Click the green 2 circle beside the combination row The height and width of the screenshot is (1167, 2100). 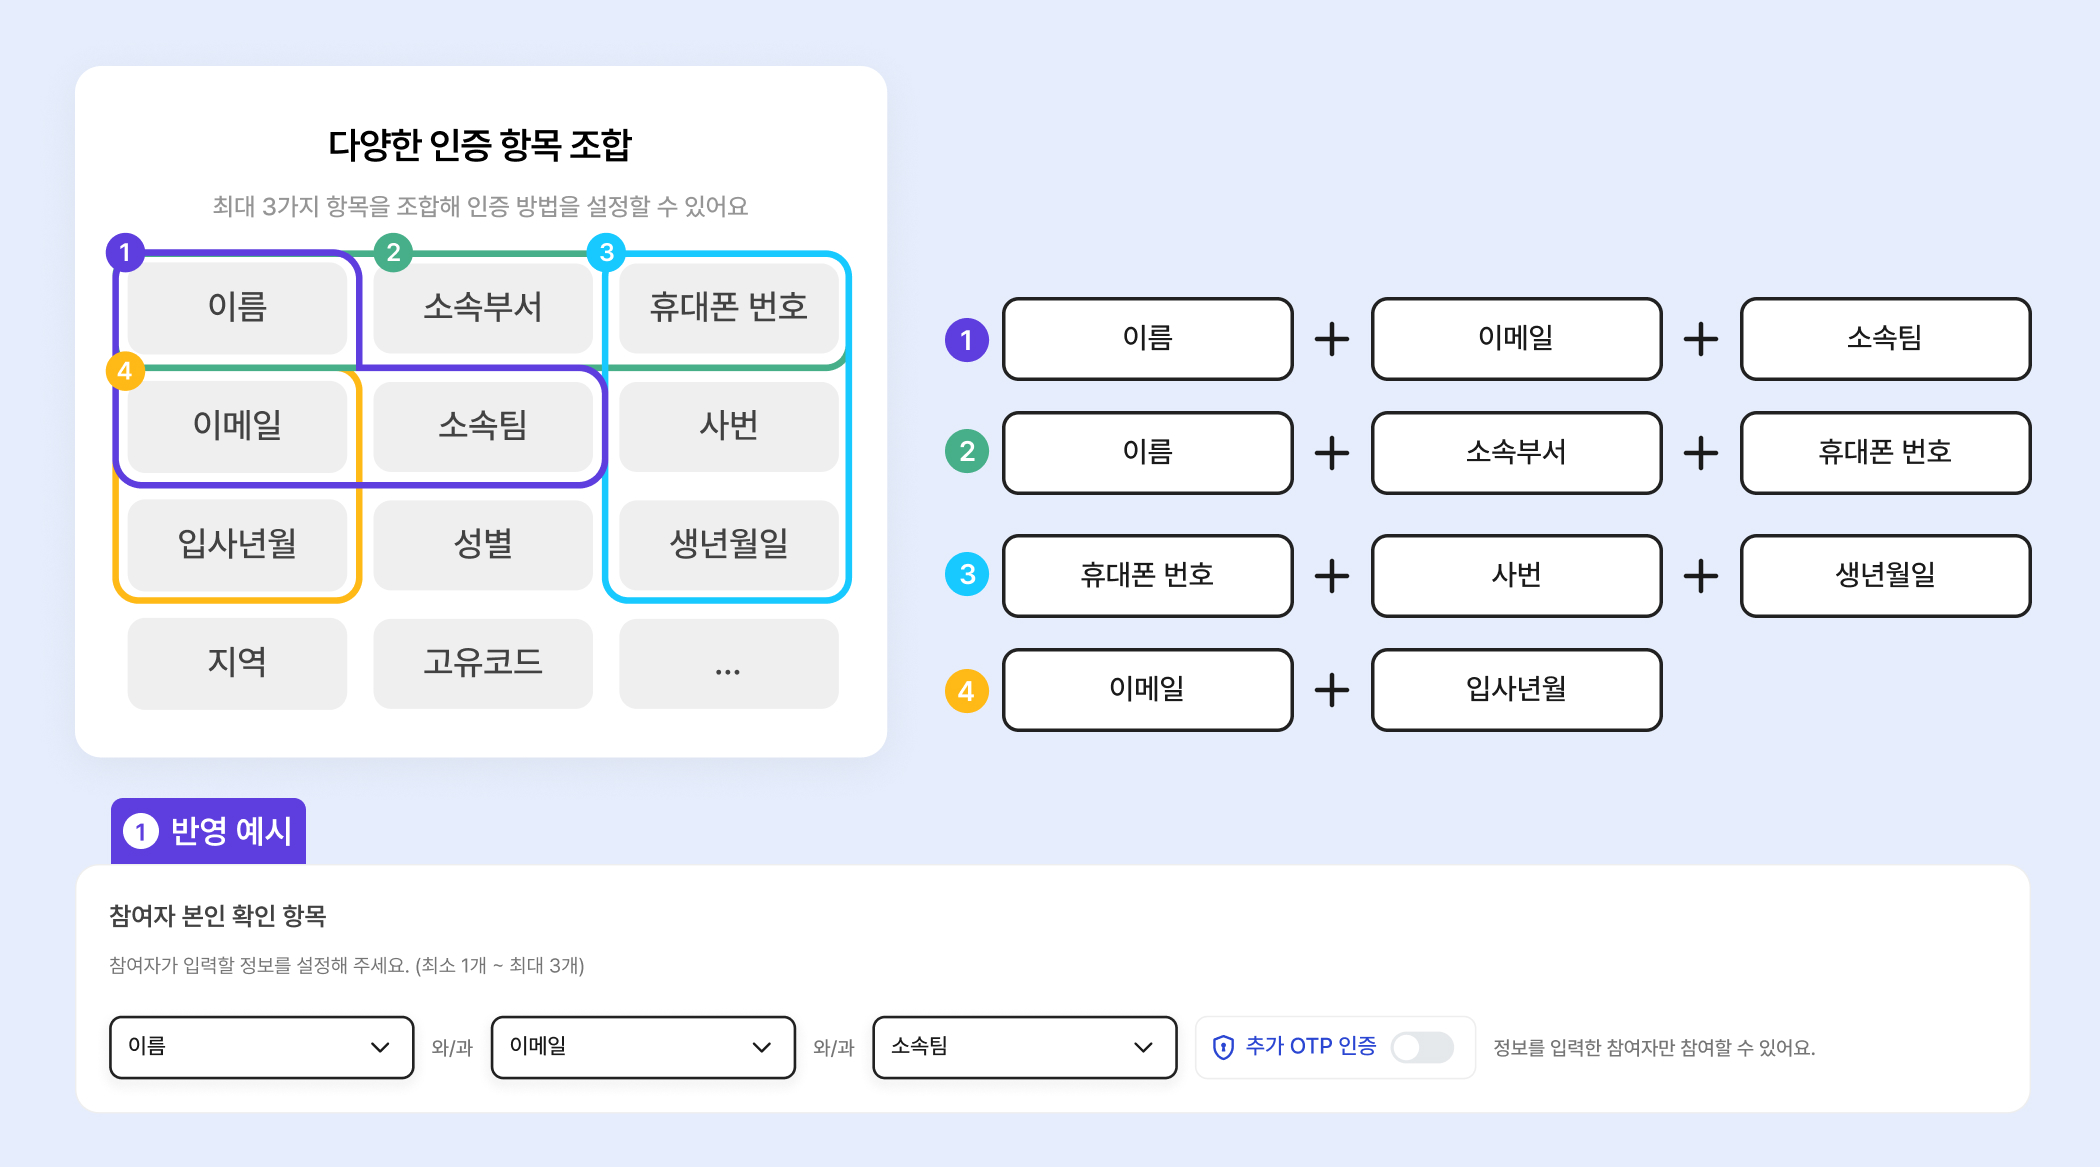coord(966,452)
